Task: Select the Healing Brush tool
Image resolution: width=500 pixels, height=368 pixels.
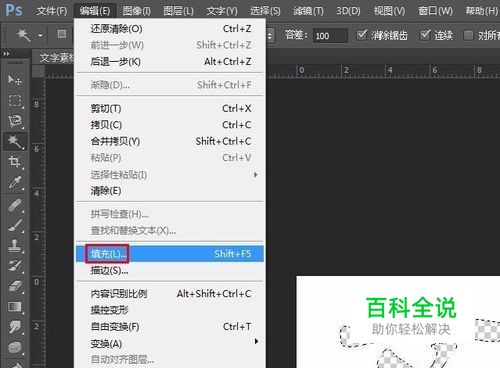Action: tap(15, 205)
